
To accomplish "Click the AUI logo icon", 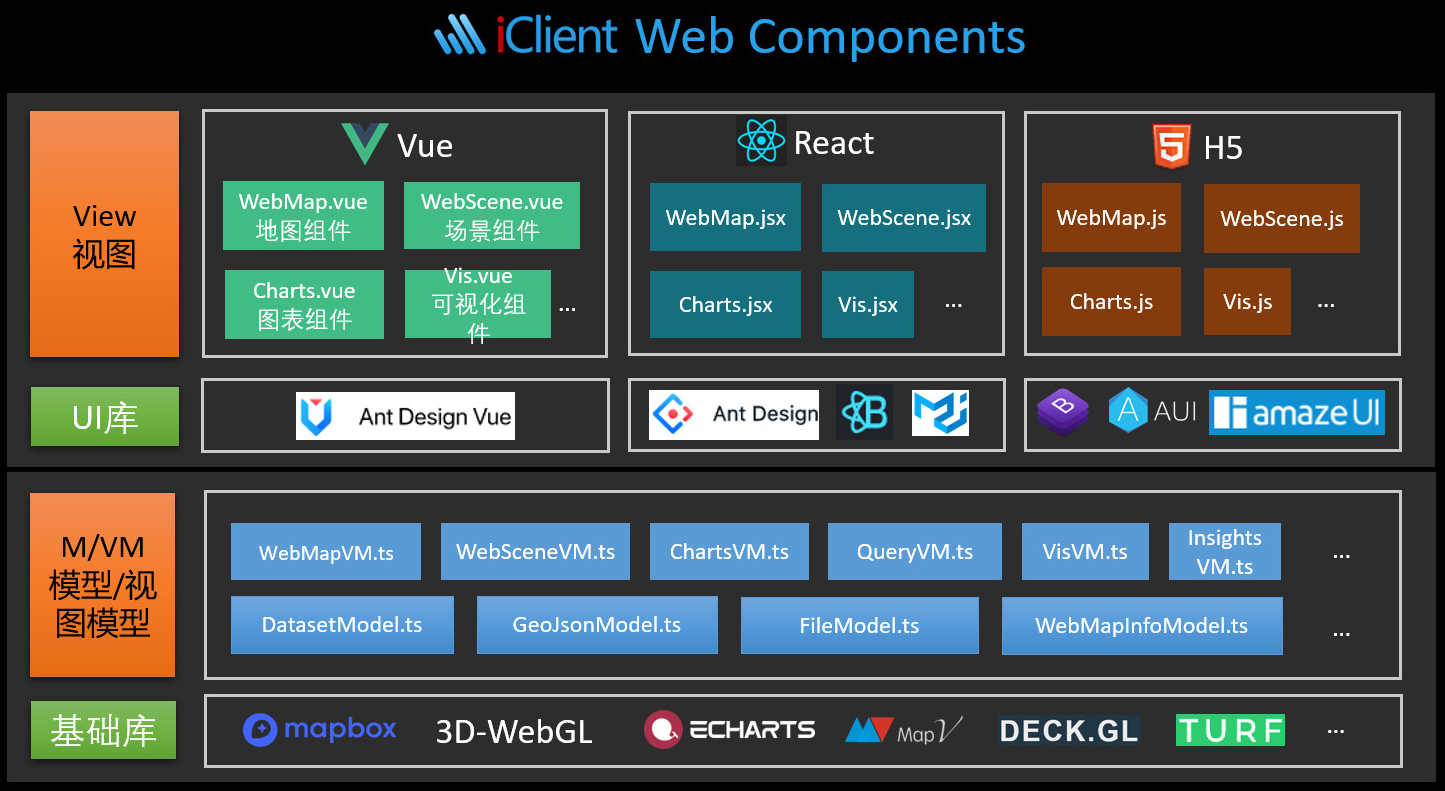I will pyautogui.click(x=1152, y=411).
